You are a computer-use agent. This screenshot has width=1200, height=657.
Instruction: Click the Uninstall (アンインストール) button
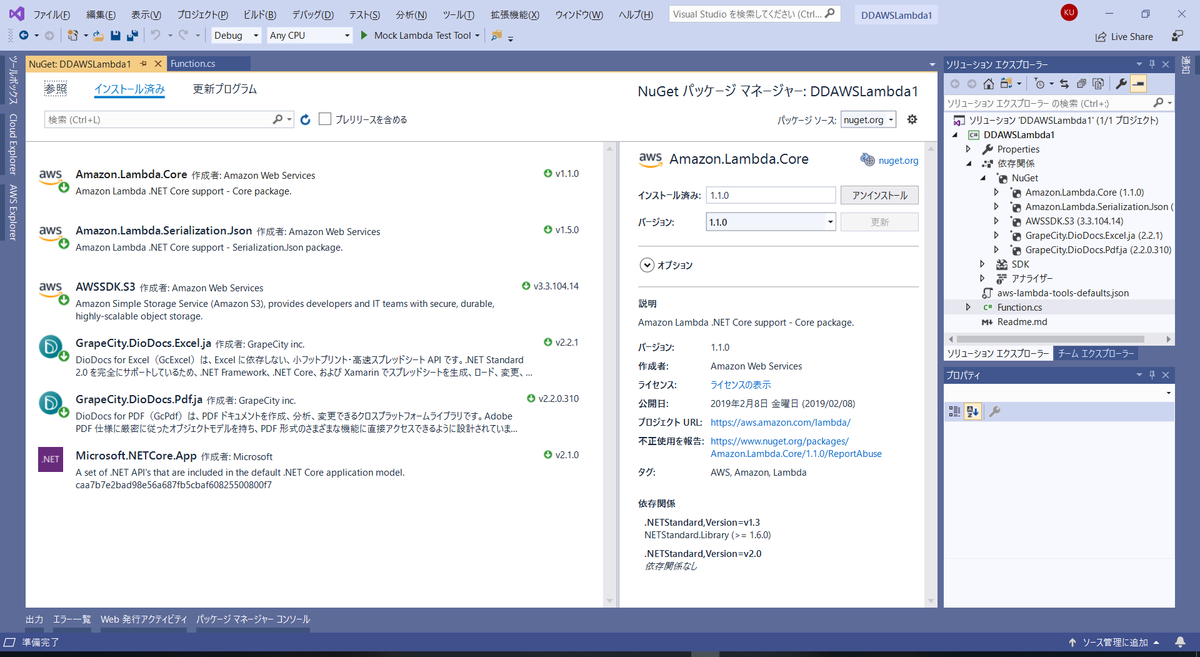[x=879, y=195]
